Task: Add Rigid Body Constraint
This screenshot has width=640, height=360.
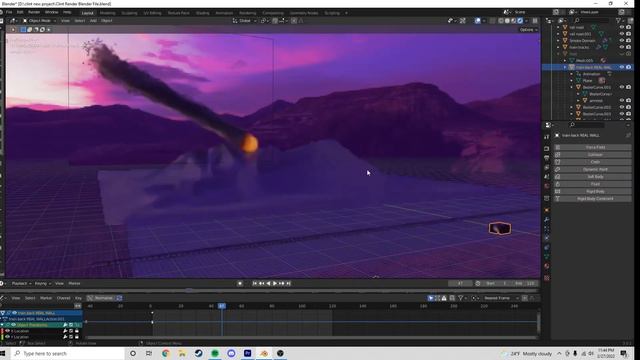Action: point(593,198)
